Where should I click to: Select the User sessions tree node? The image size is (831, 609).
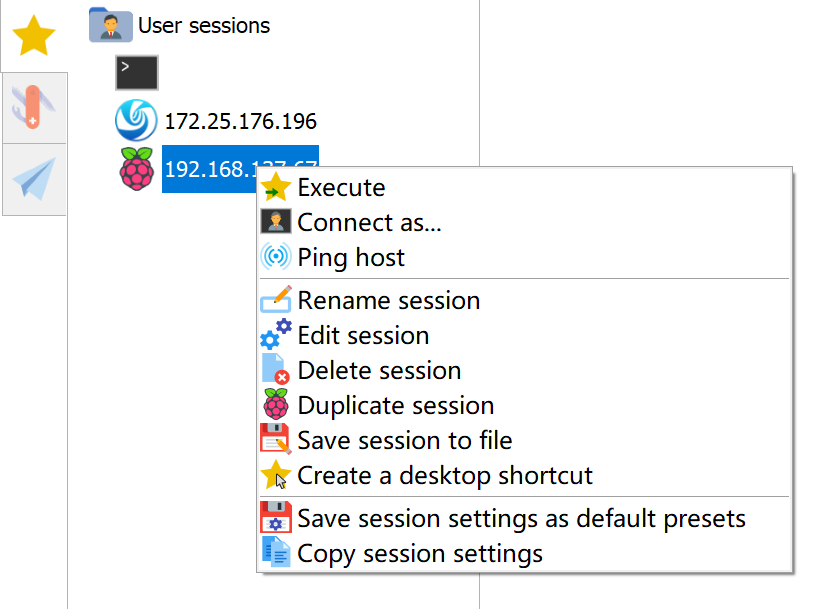pos(204,25)
